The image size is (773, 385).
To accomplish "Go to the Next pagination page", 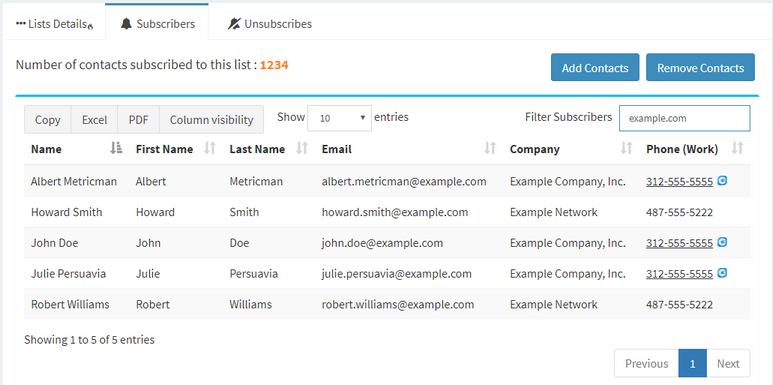I will [x=728, y=364].
